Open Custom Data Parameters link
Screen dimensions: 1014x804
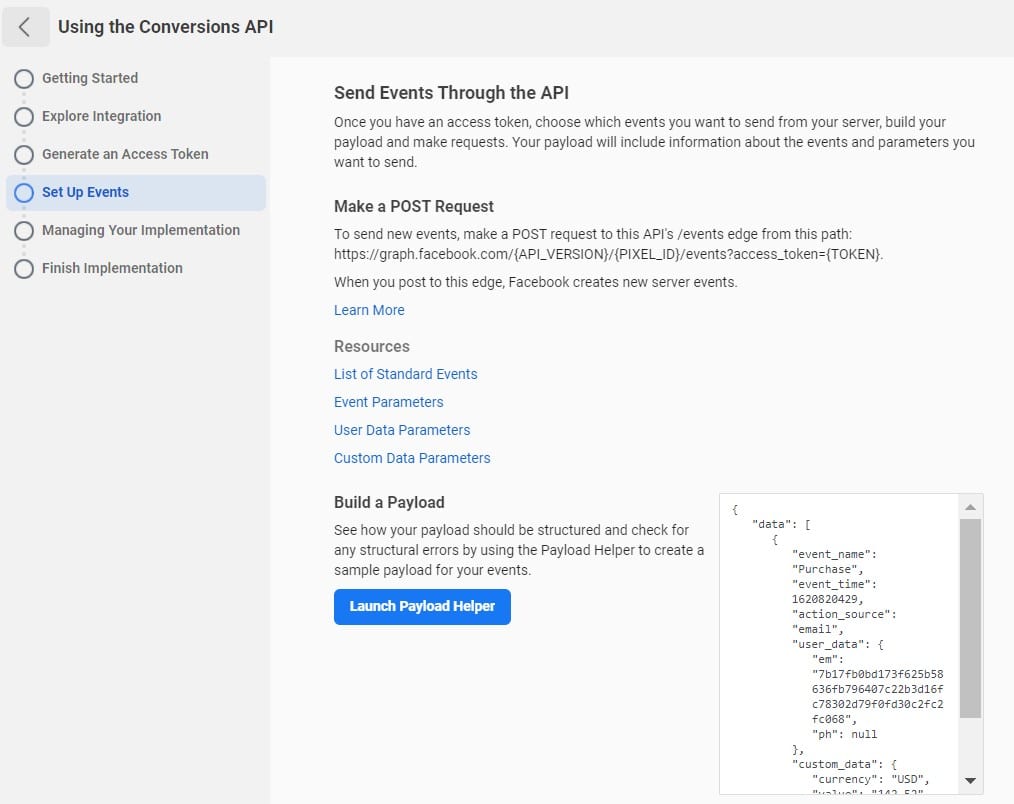[x=412, y=458]
